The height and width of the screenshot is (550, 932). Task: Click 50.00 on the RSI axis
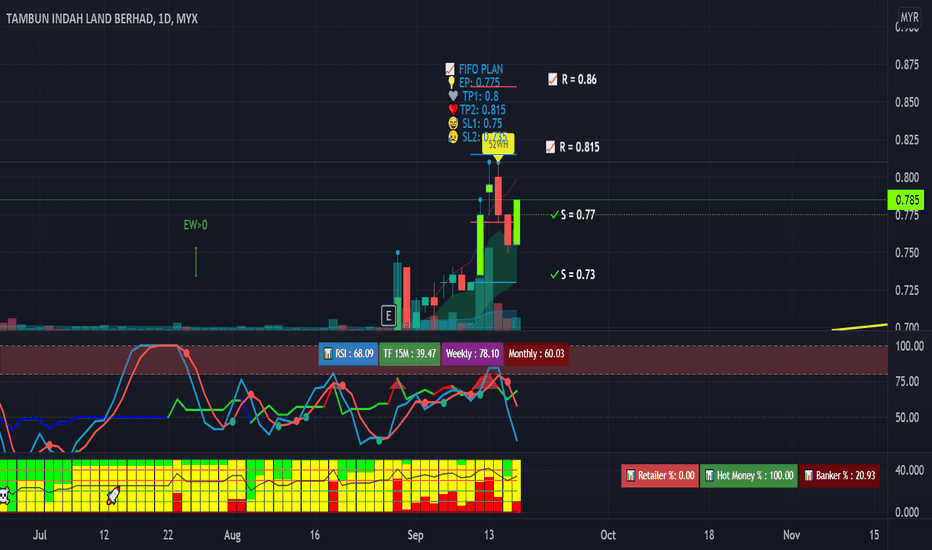(909, 417)
